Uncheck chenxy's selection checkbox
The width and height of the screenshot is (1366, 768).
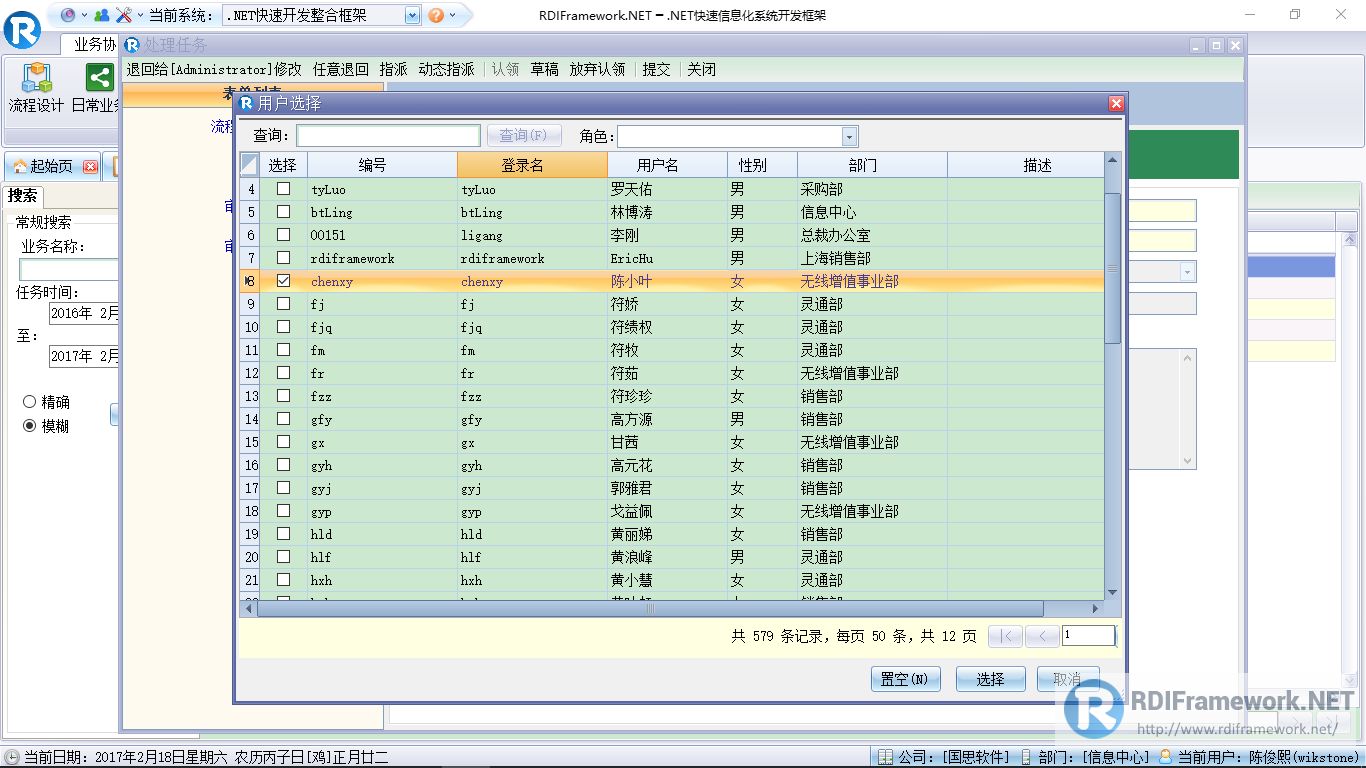tap(283, 281)
